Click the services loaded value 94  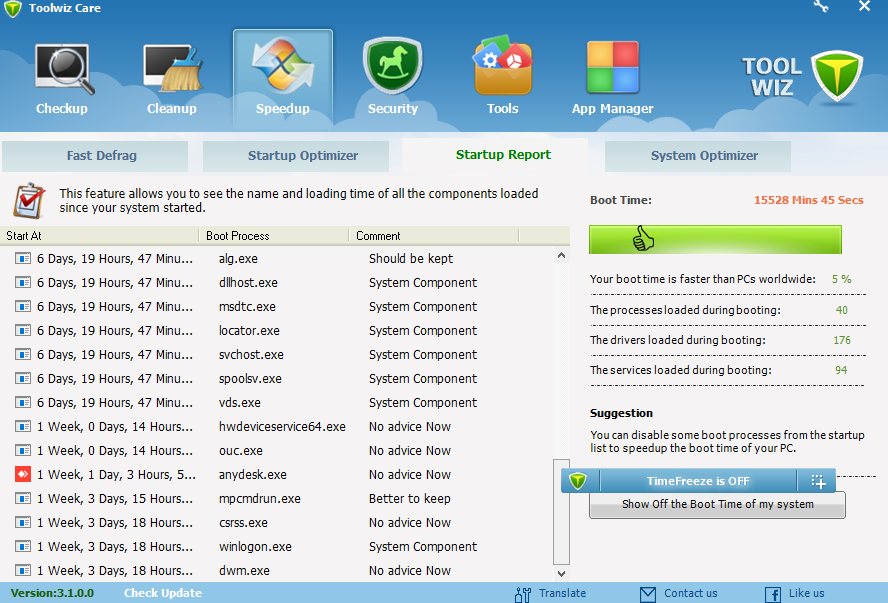[841, 370]
